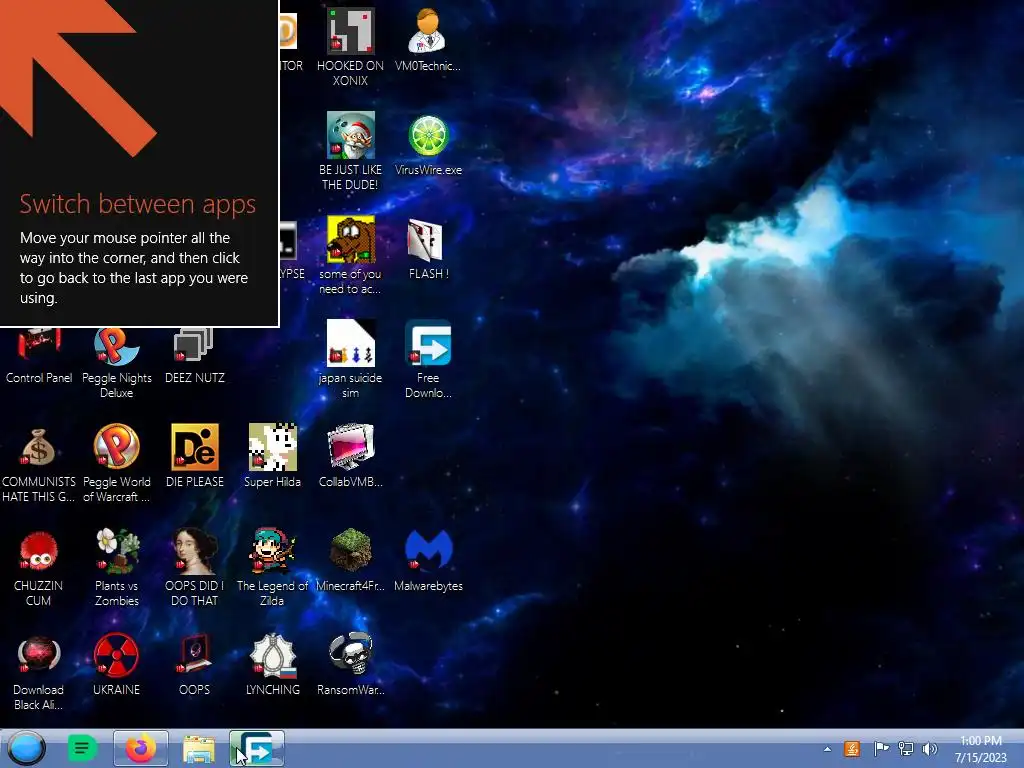Select the UKRAINE radiation icon
The image size is (1024, 768).
[116, 654]
